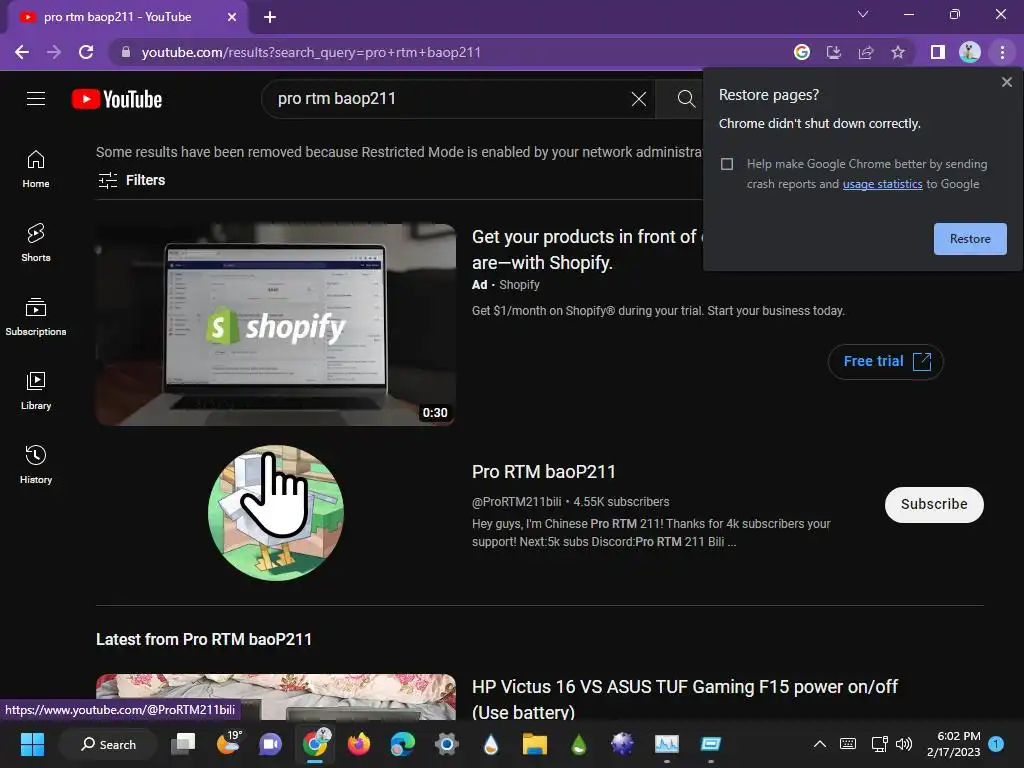Click the @ProRTM211bili channel handle
The width and height of the screenshot is (1024, 768).
click(517, 502)
